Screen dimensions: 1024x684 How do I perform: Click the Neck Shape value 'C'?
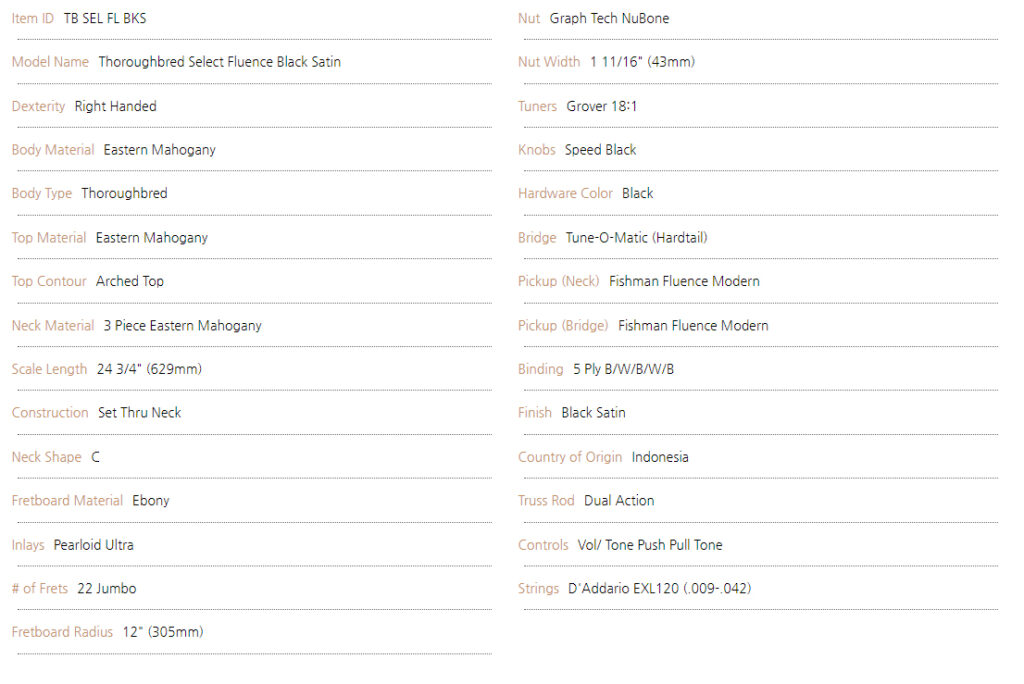tap(95, 457)
